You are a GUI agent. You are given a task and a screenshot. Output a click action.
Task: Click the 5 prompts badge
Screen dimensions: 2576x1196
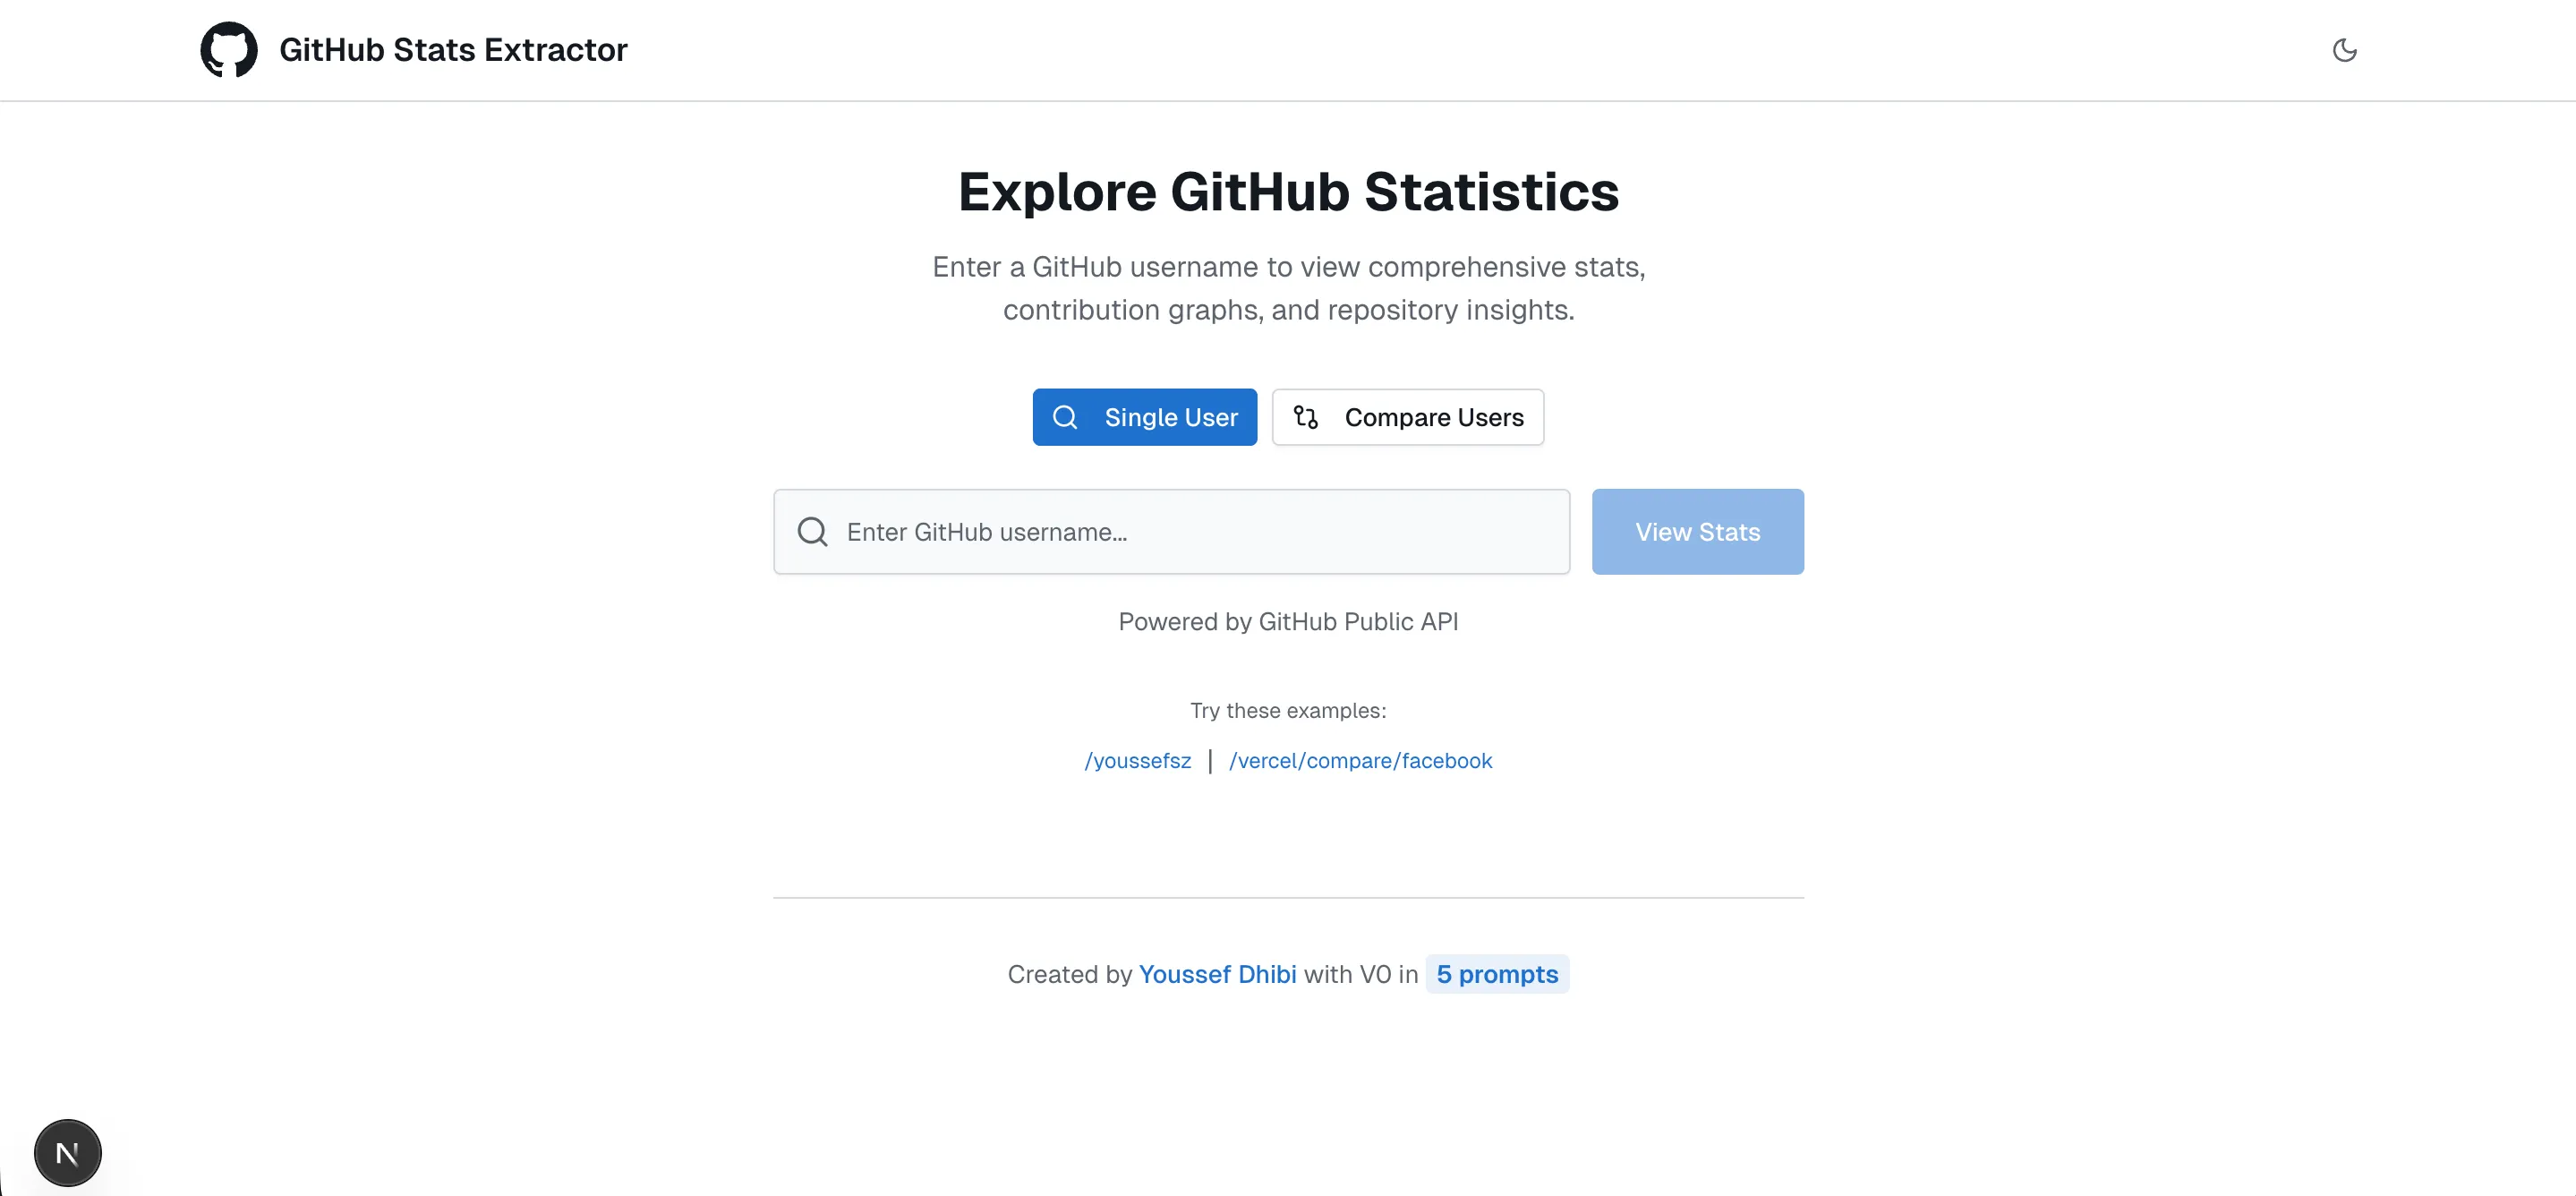pos(1497,973)
